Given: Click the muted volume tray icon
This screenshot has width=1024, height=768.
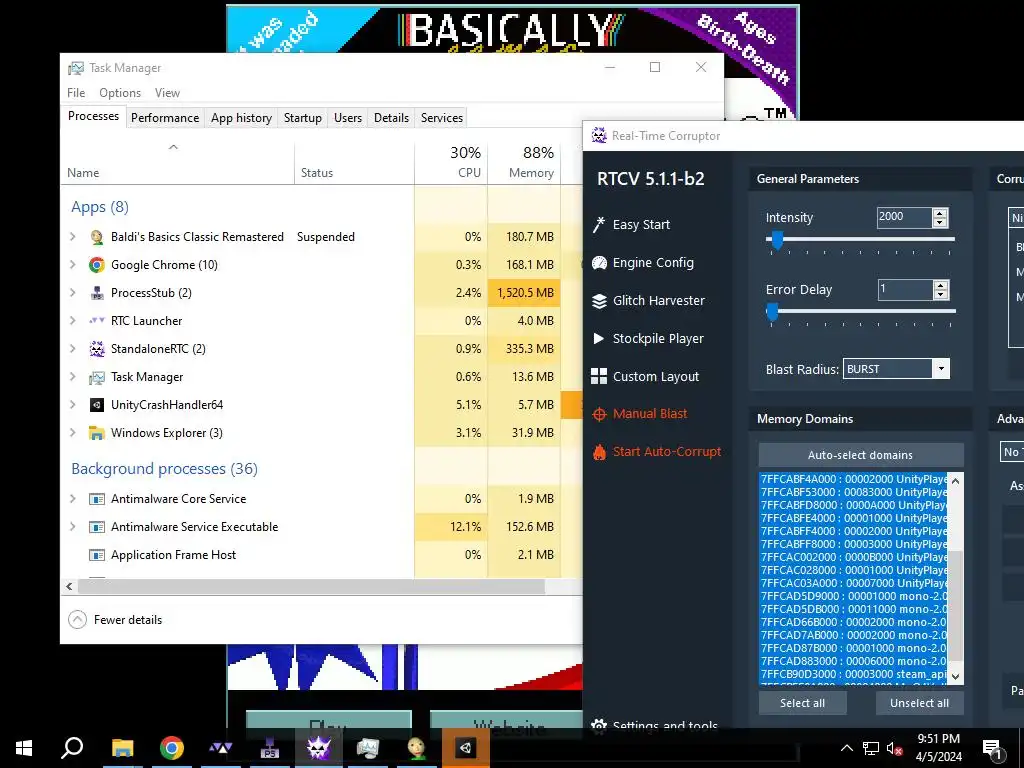Looking at the screenshot, I should click(x=895, y=748).
